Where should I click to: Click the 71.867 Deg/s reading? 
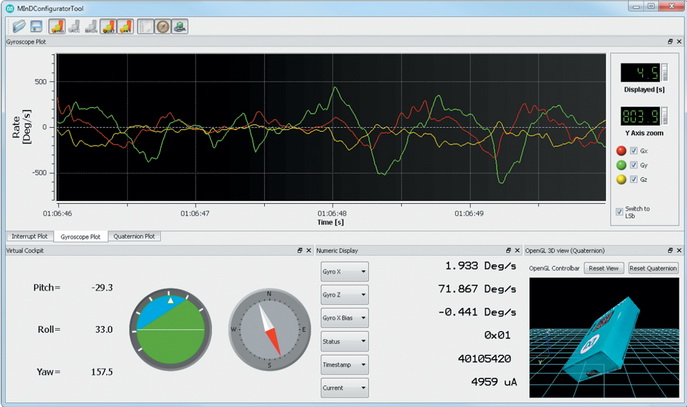pos(477,289)
